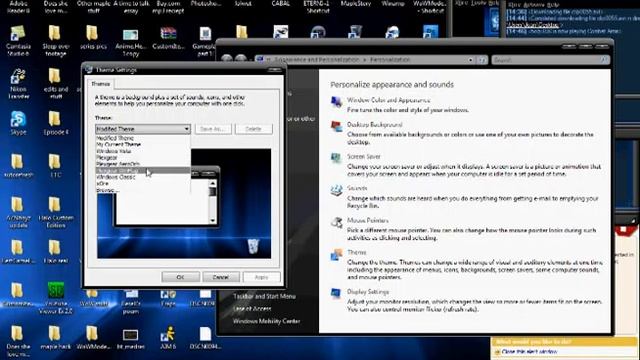The image size is (640, 360).
Task: Open the Anime image file icon
Action: tap(131, 35)
